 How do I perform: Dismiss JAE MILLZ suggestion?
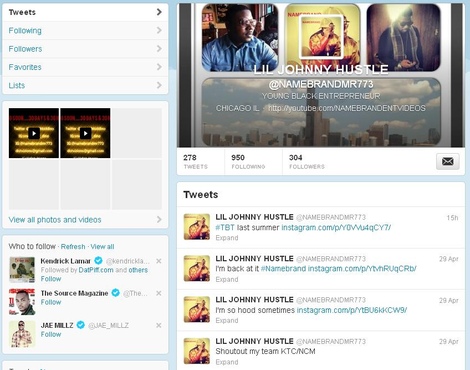tap(159, 325)
